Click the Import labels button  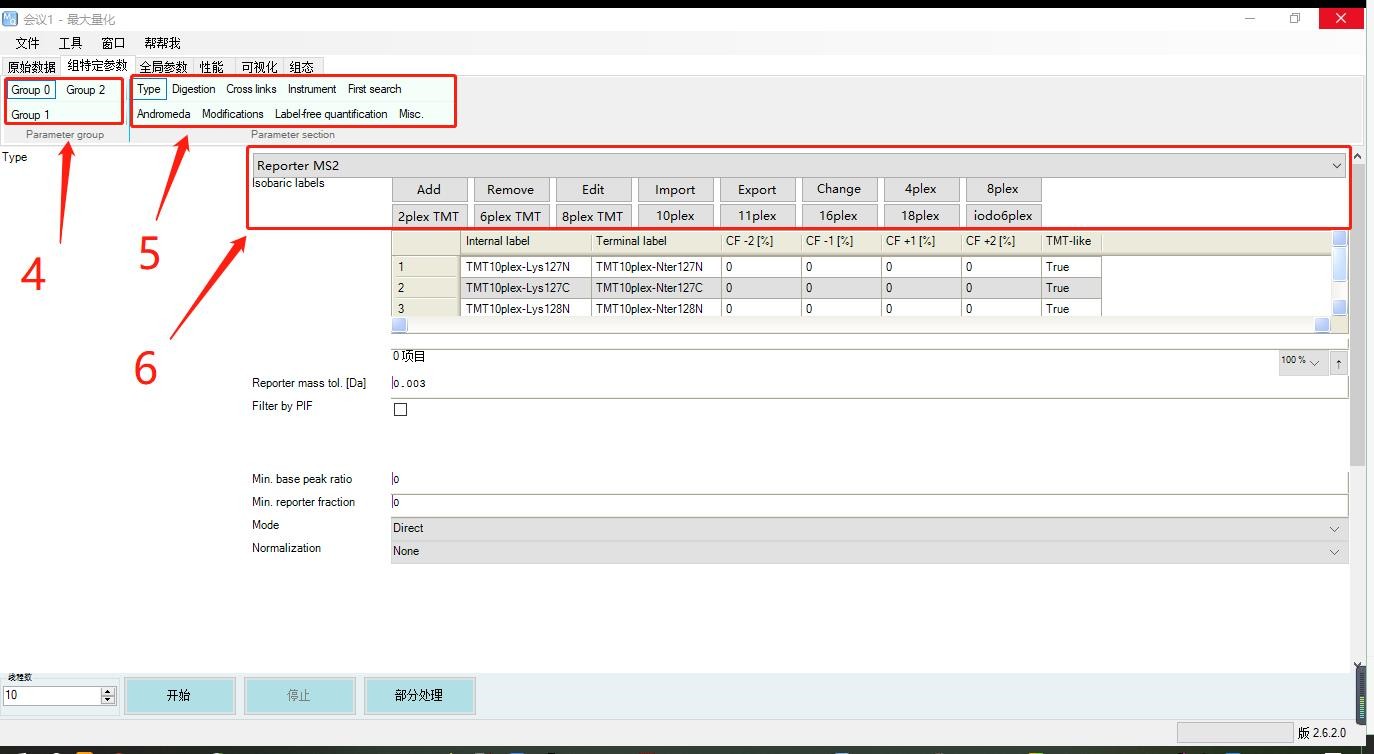tap(675, 189)
